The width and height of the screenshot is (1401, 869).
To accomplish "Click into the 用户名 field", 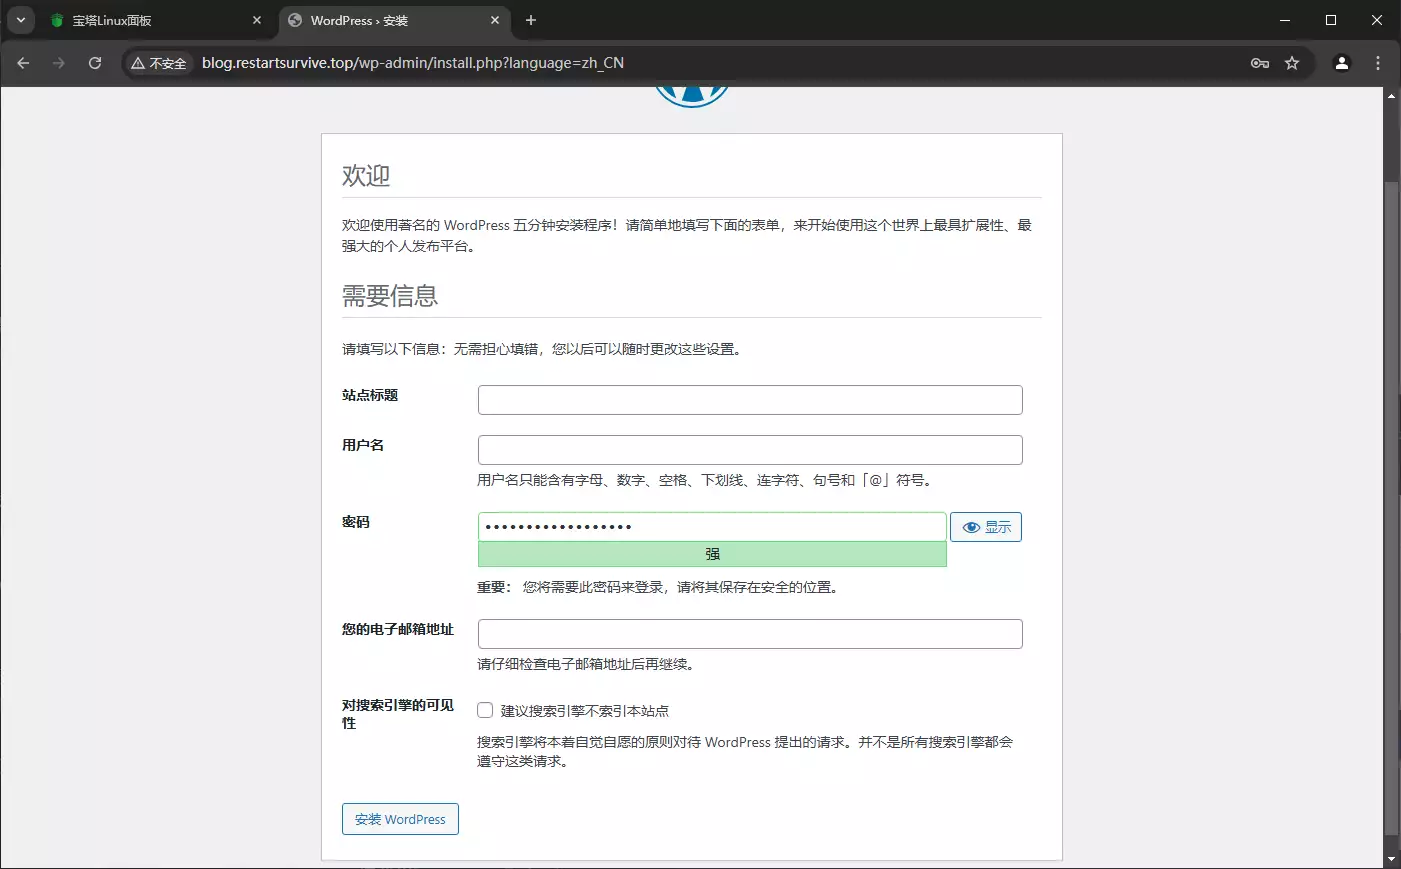I will pos(750,450).
